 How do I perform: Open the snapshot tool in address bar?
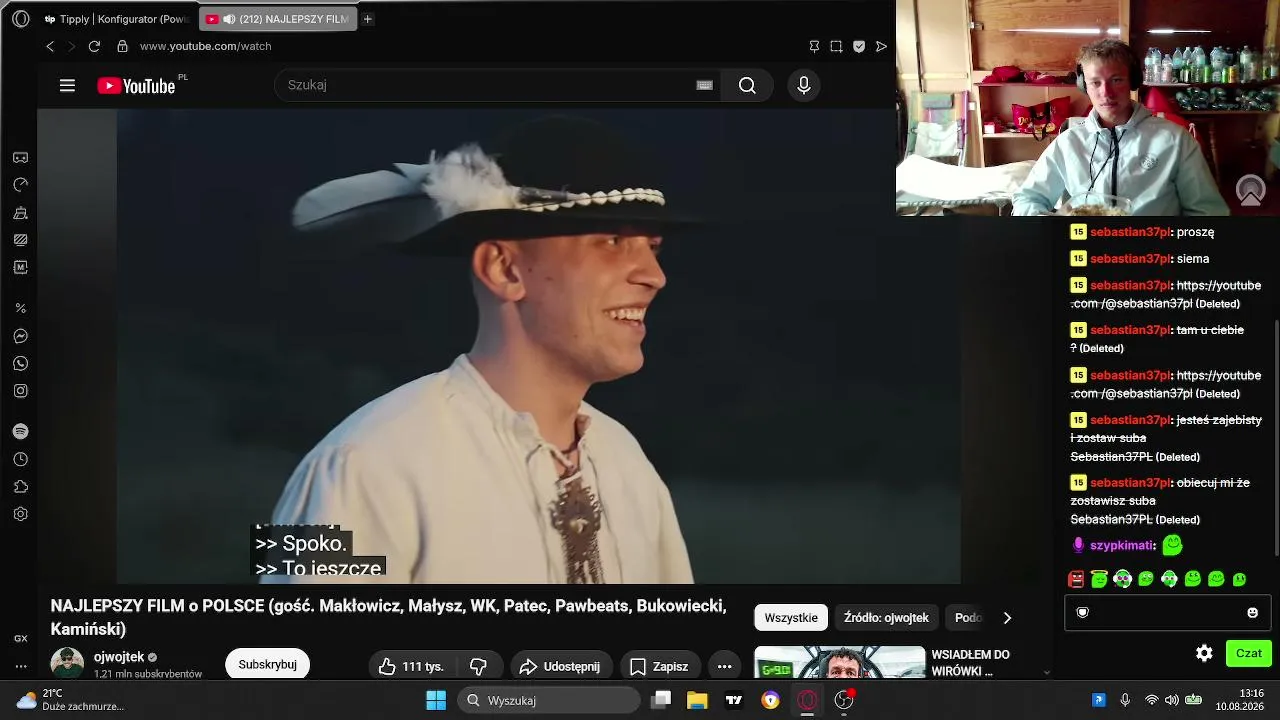click(x=836, y=46)
